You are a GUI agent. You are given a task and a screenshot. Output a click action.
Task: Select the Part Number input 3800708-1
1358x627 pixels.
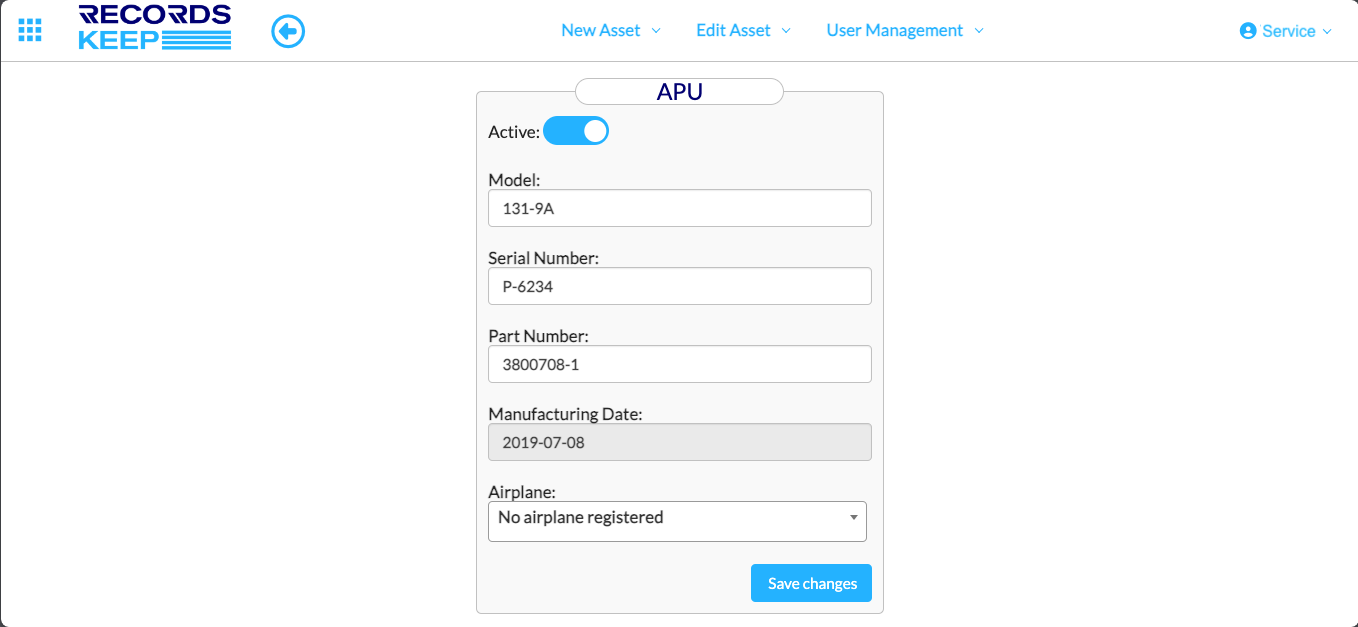click(679, 364)
